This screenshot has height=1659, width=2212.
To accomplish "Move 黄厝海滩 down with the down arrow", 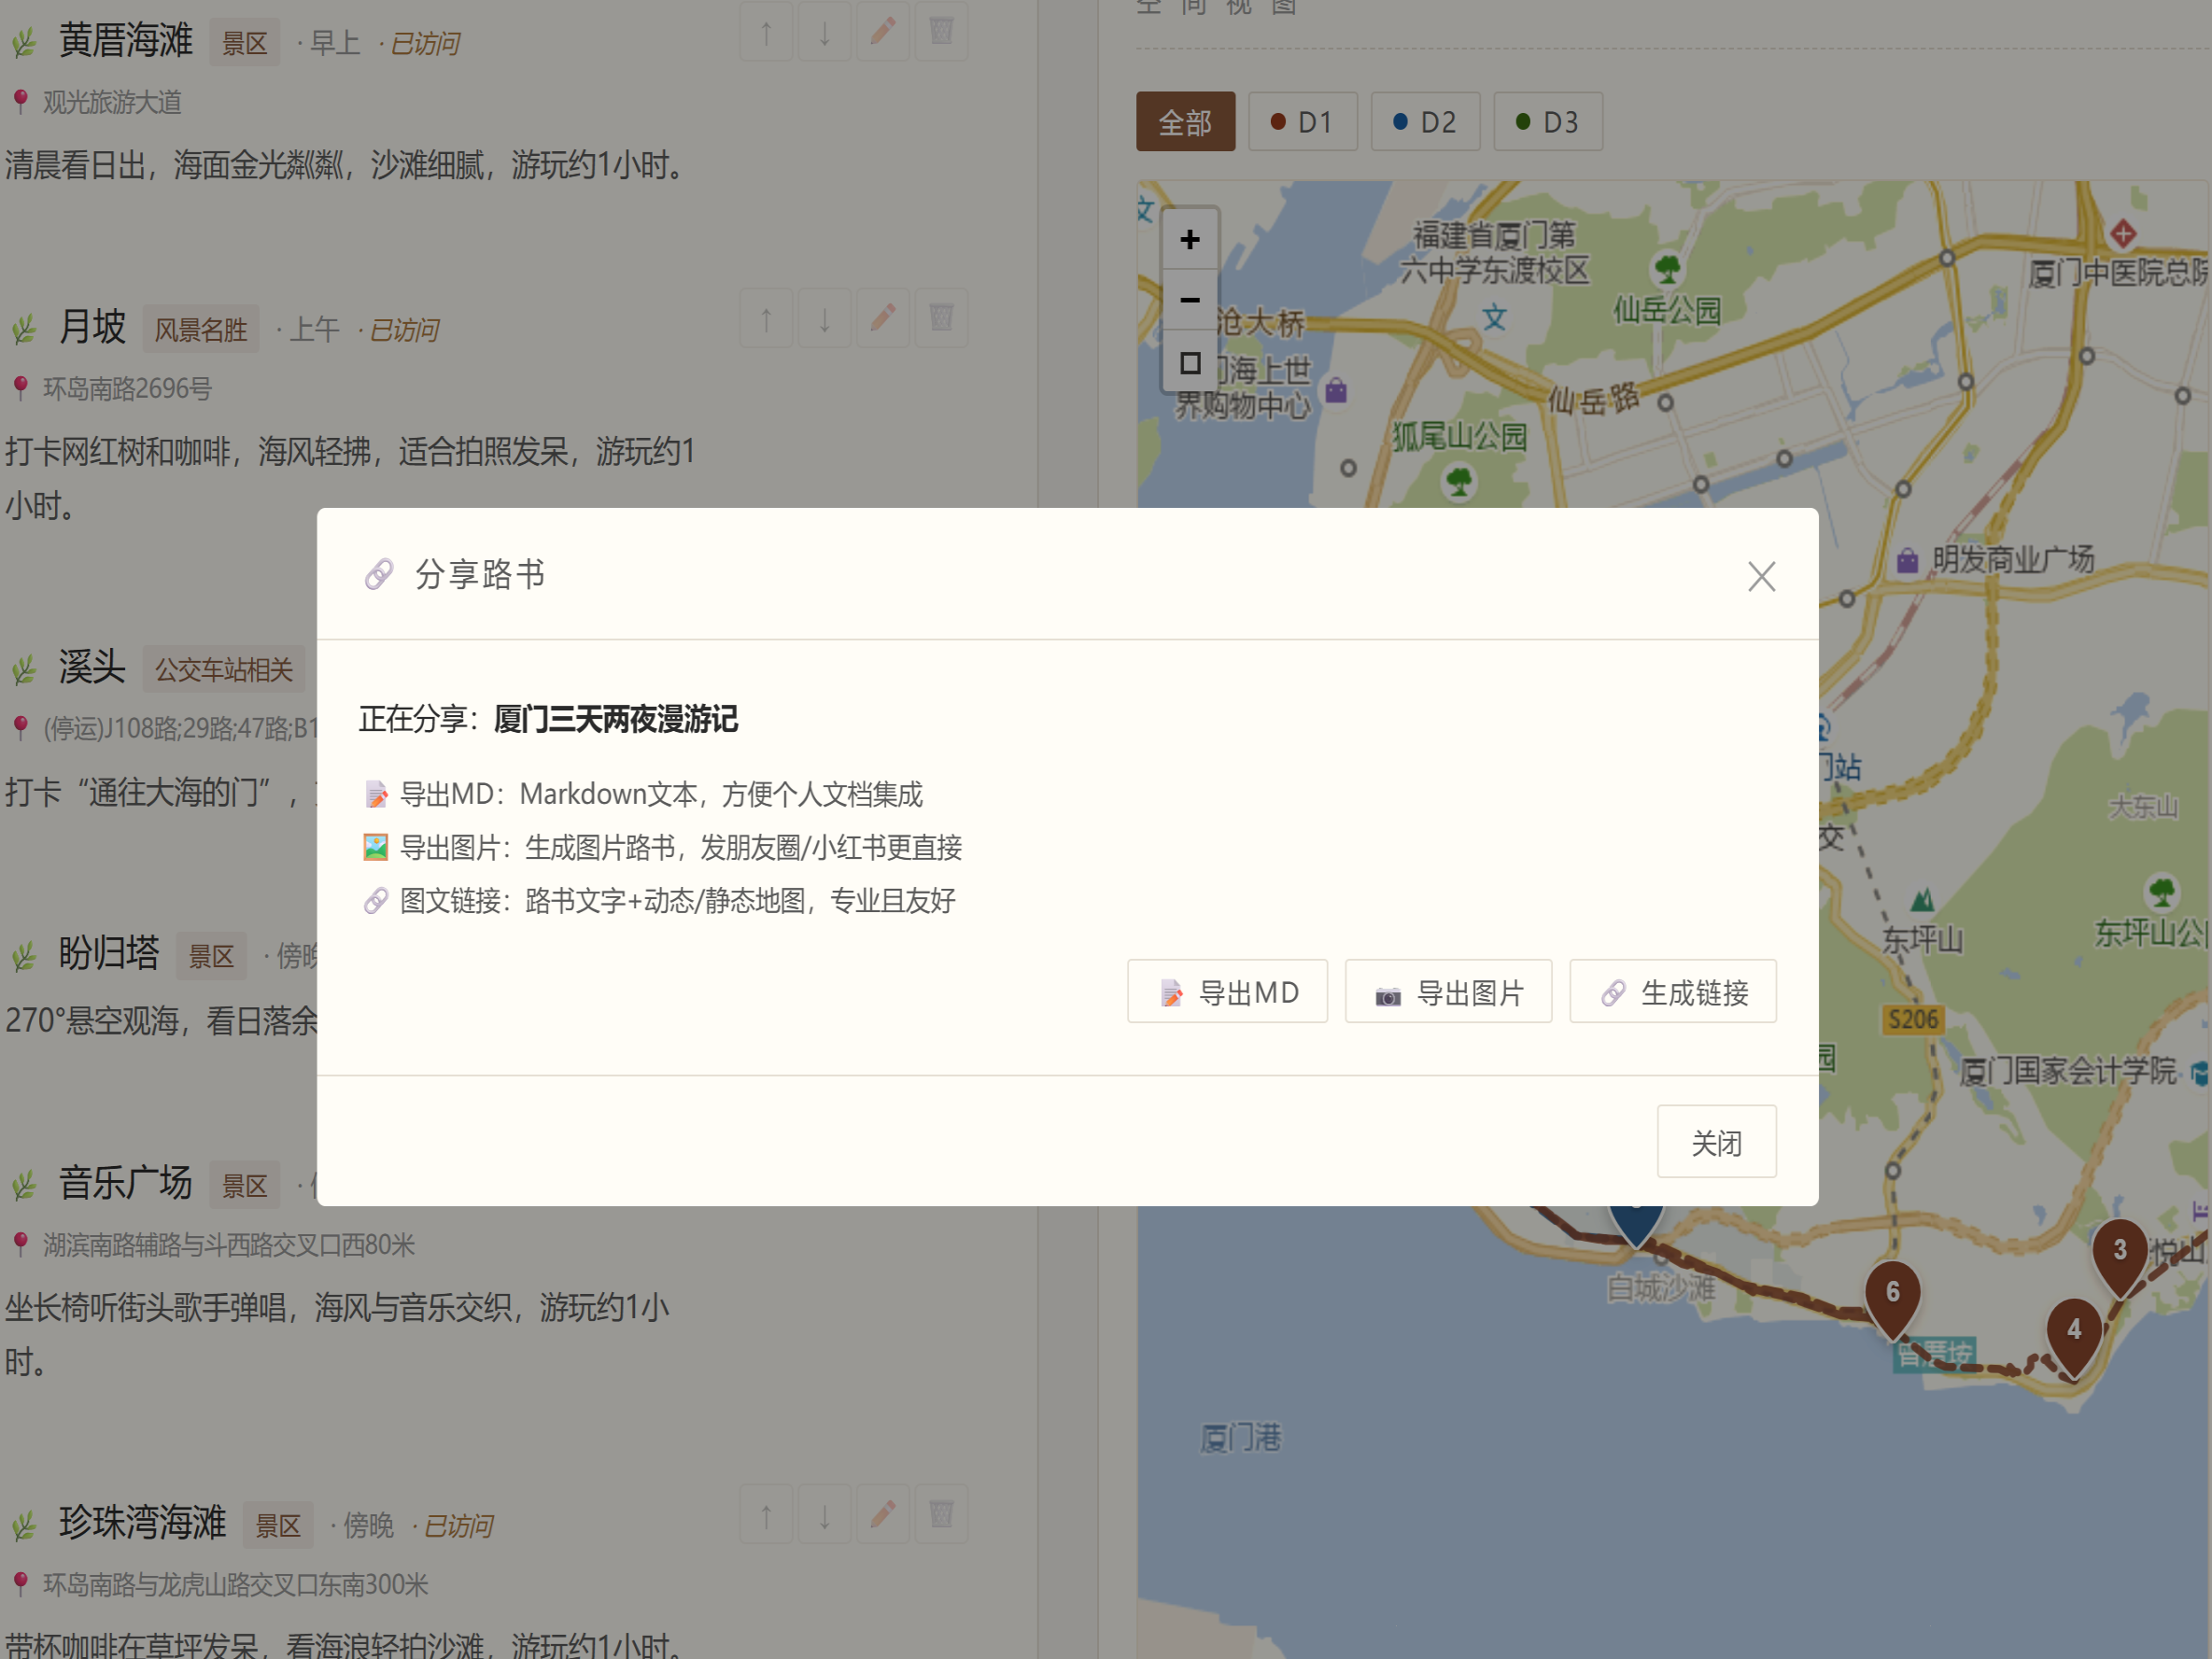I will coord(824,32).
